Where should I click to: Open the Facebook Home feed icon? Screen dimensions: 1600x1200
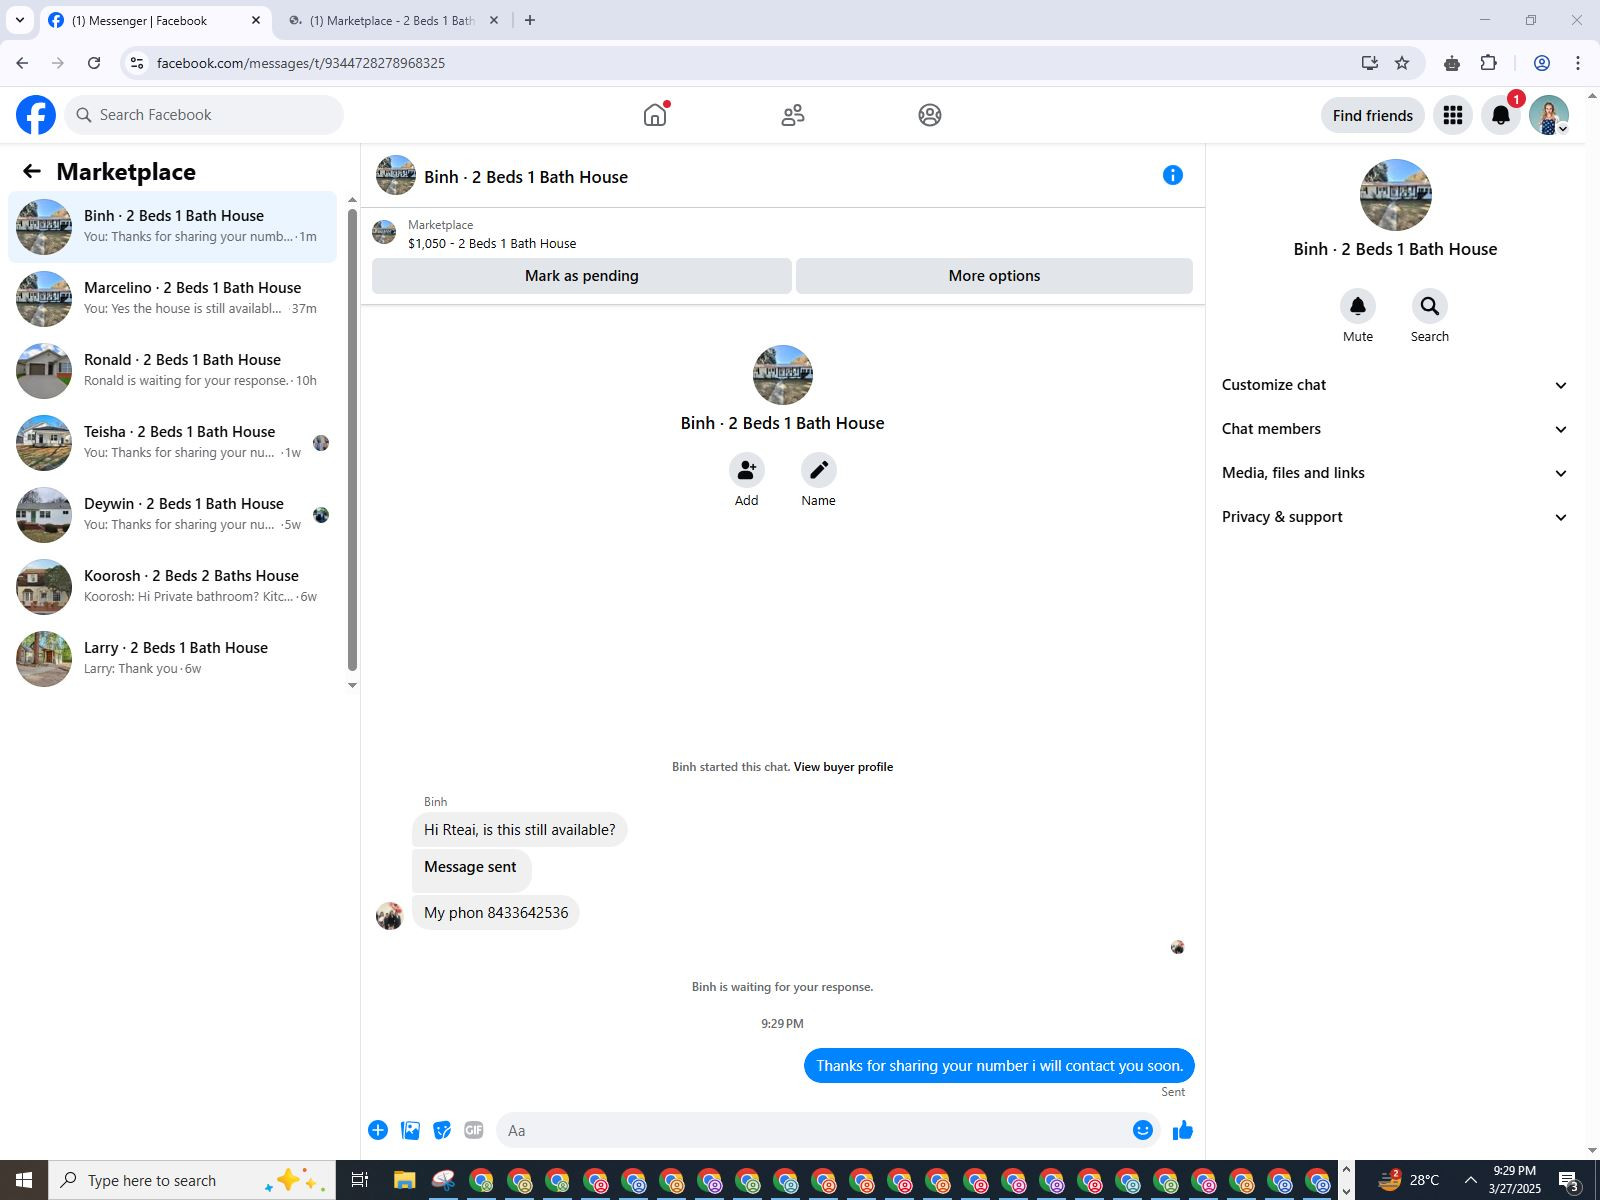[655, 115]
